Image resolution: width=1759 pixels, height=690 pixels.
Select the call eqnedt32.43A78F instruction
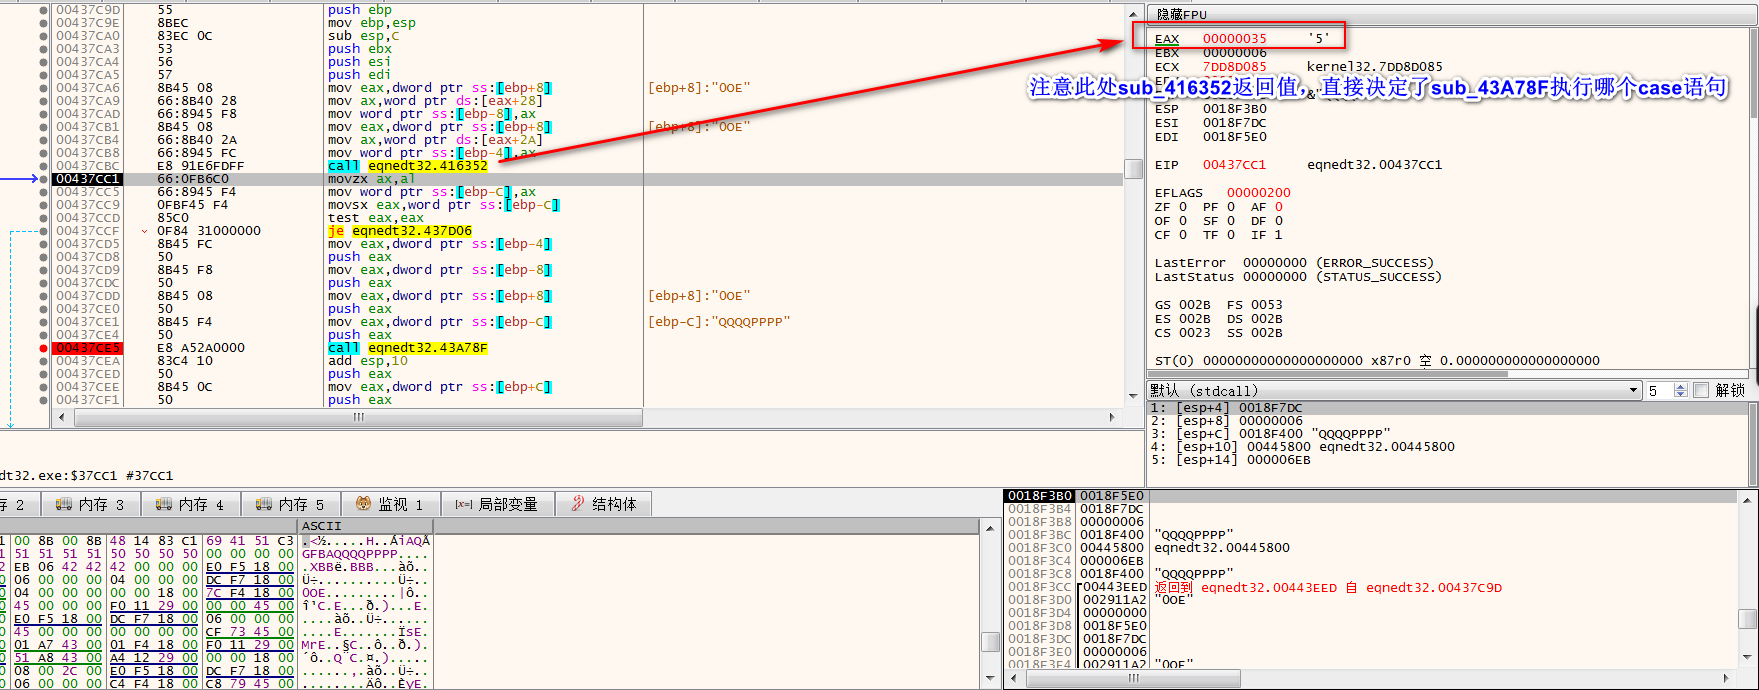[408, 348]
